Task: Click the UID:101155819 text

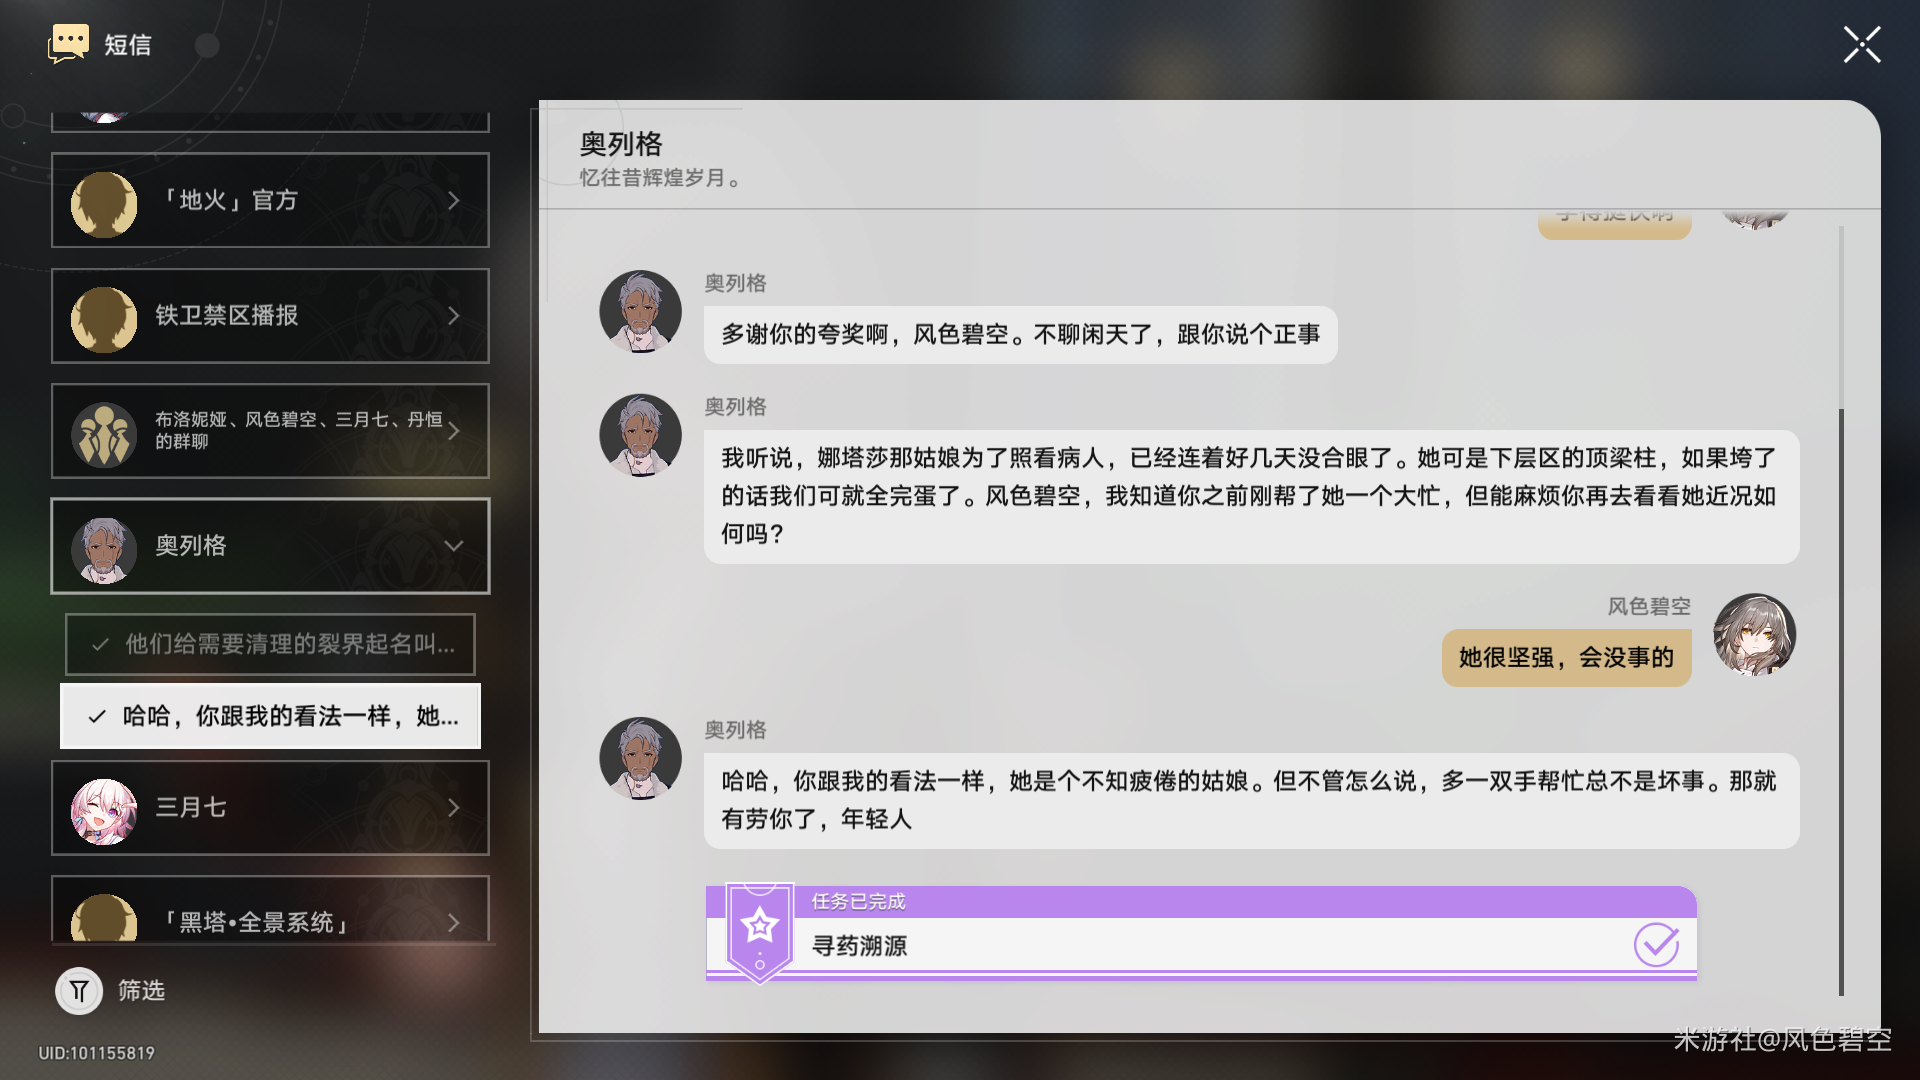Action: pos(97,1053)
